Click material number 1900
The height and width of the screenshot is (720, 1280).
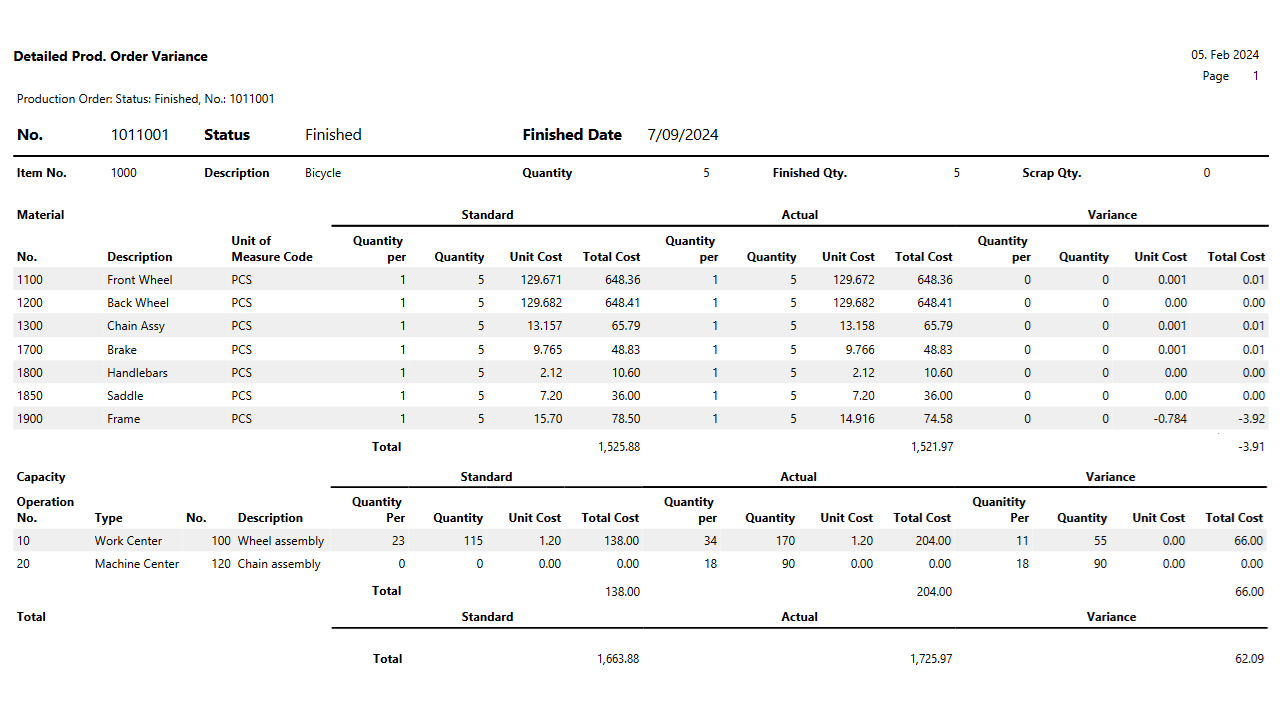coord(30,419)
